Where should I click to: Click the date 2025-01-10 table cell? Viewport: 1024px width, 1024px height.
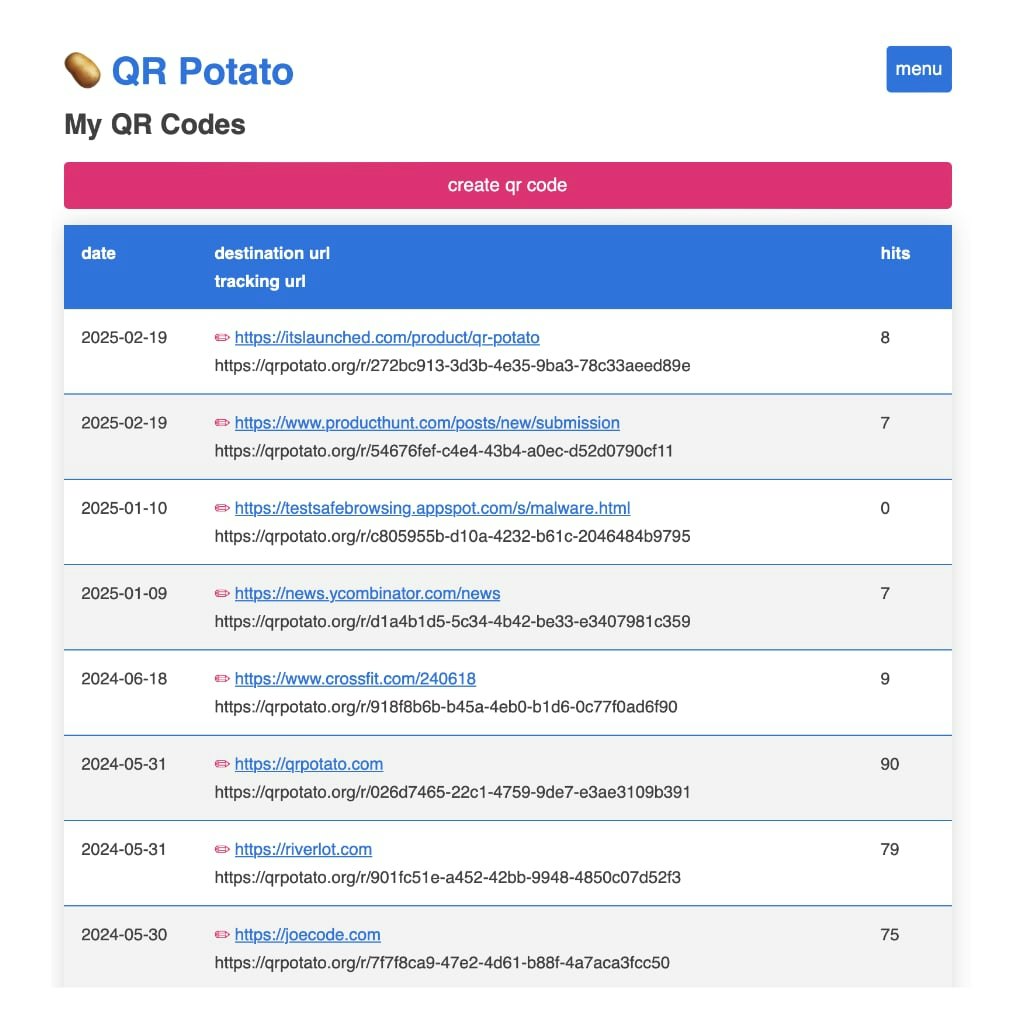point(123,508)
